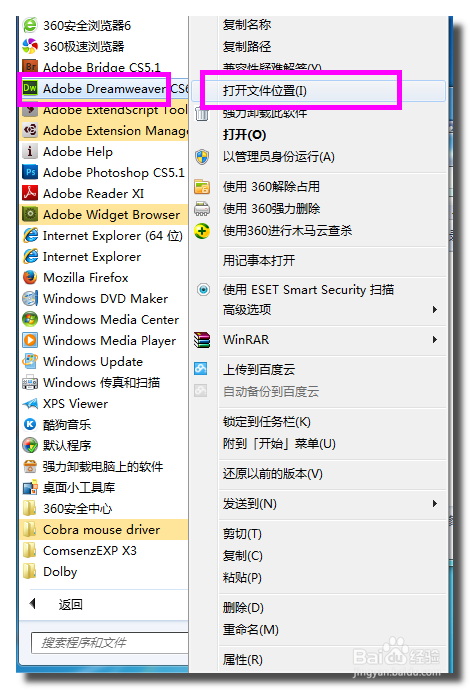Expand the WinRAR submenu arrow

pyautogui.click(x=434, y=339)
